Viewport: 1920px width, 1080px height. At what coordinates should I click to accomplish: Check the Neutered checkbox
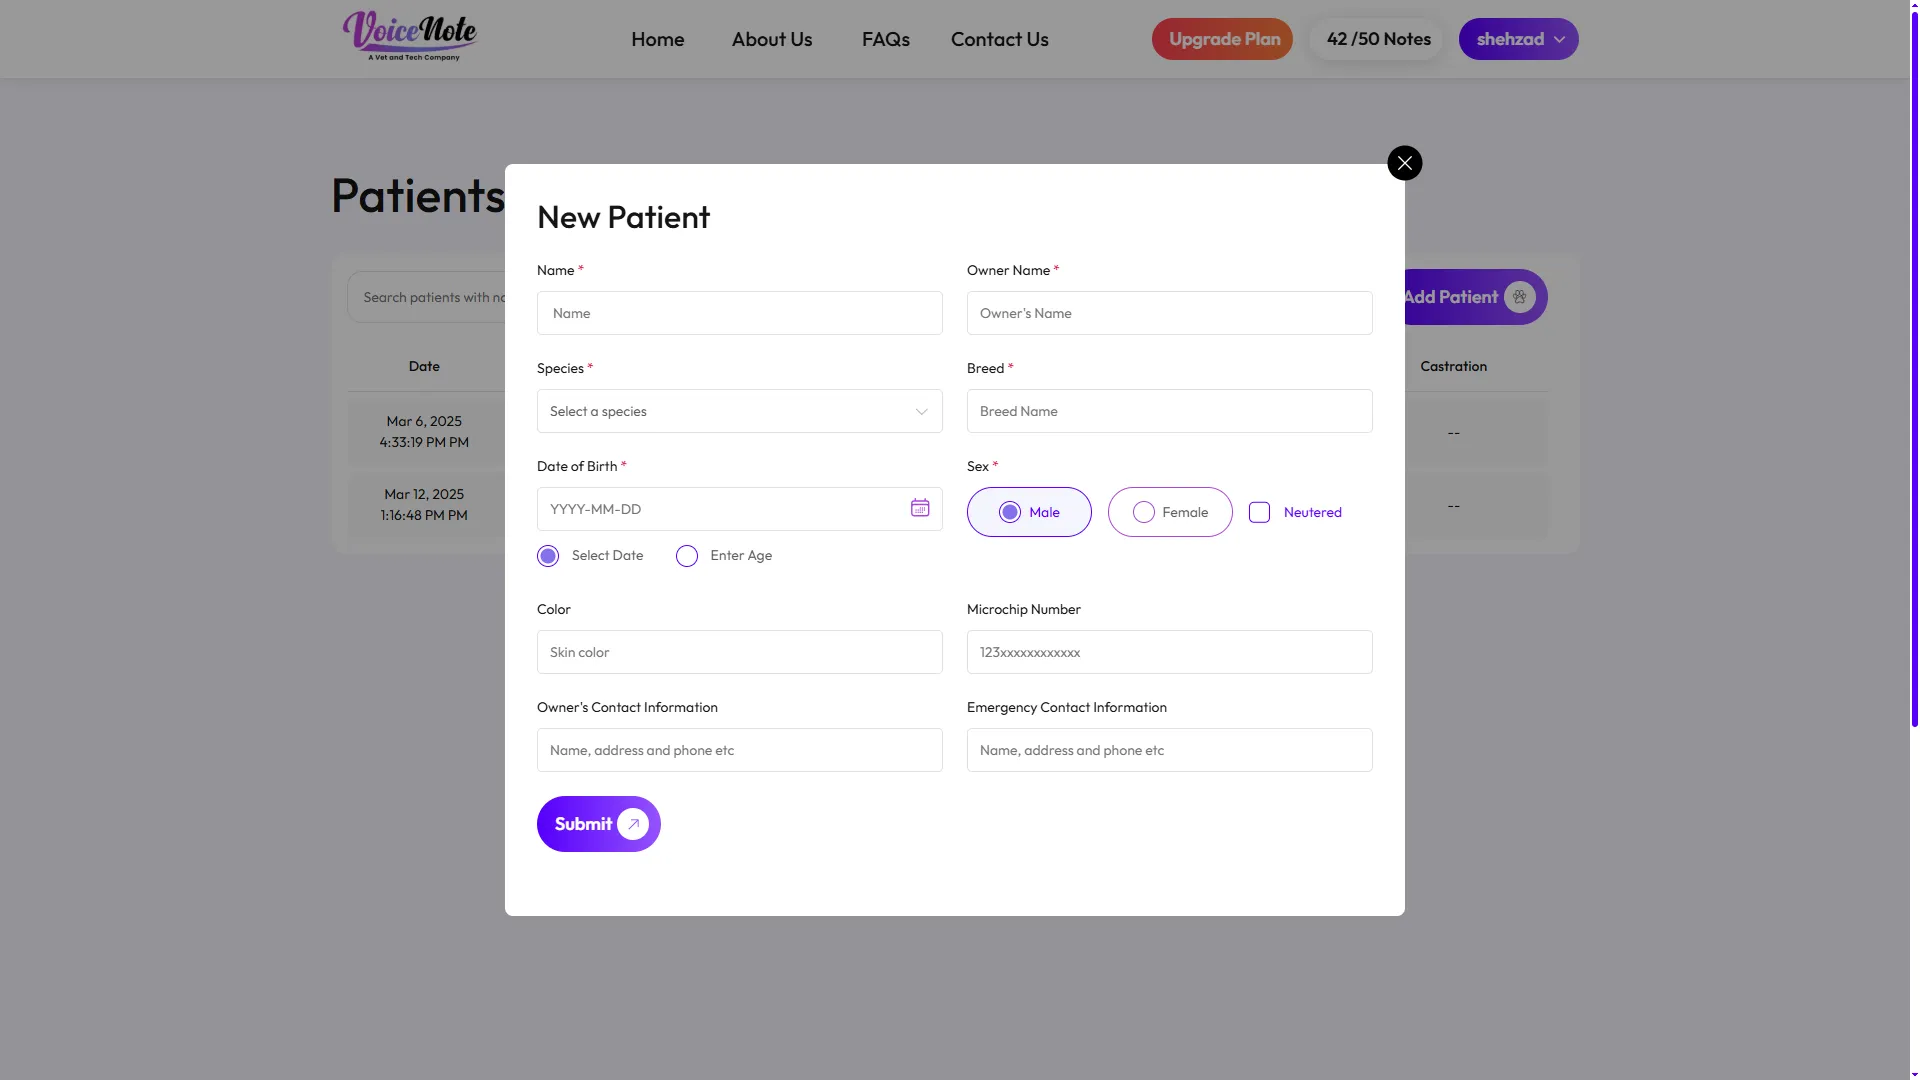1259,512
